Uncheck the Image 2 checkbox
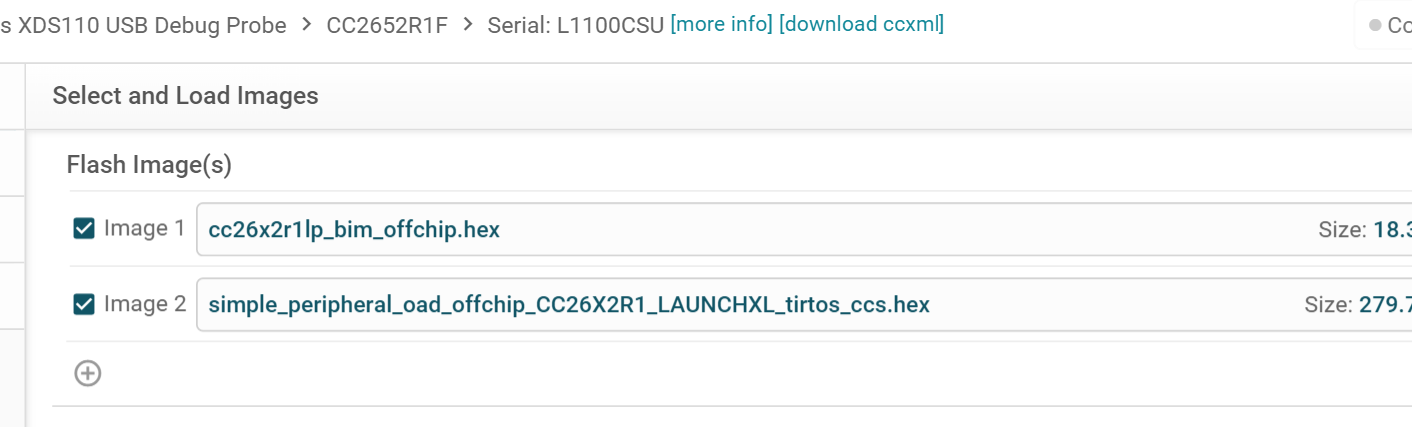This screenshot has width=1412, height=427. (84, 304)
